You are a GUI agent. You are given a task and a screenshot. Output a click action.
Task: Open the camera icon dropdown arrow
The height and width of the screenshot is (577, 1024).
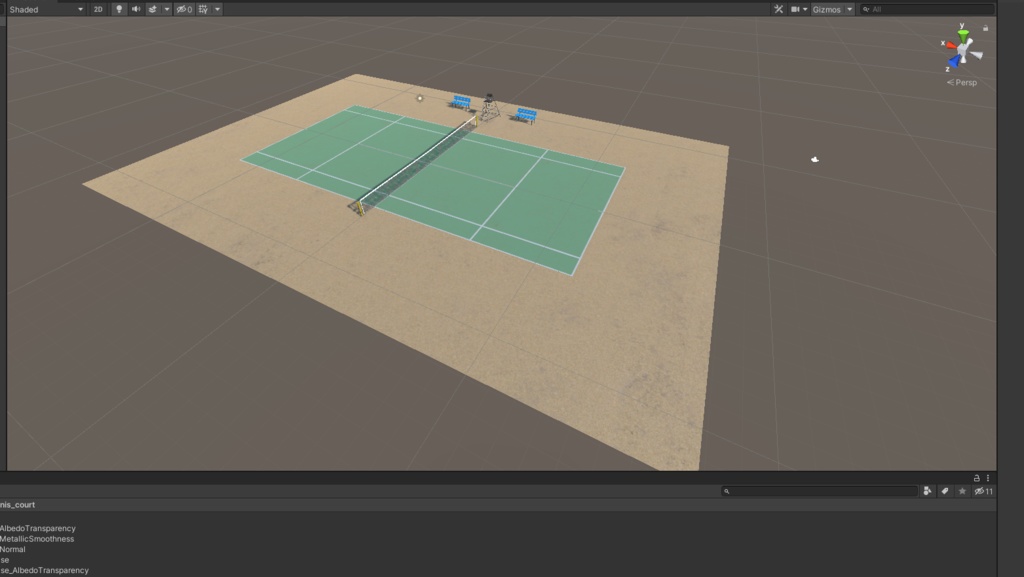point(804,8)
